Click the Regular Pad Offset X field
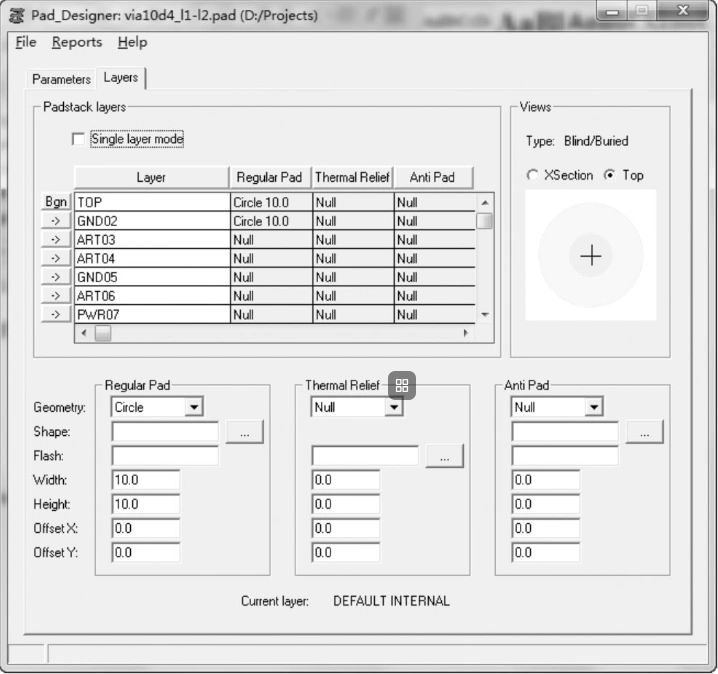Screen dimensions: 718x674 point(146,528)
